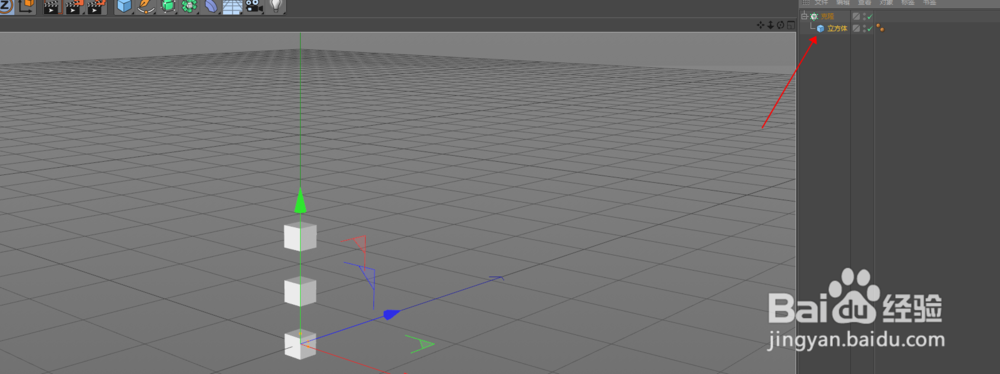Toggle the coordinate system mode icon
This screenshot has width=1000, height=374.
(x=27, y=6)
